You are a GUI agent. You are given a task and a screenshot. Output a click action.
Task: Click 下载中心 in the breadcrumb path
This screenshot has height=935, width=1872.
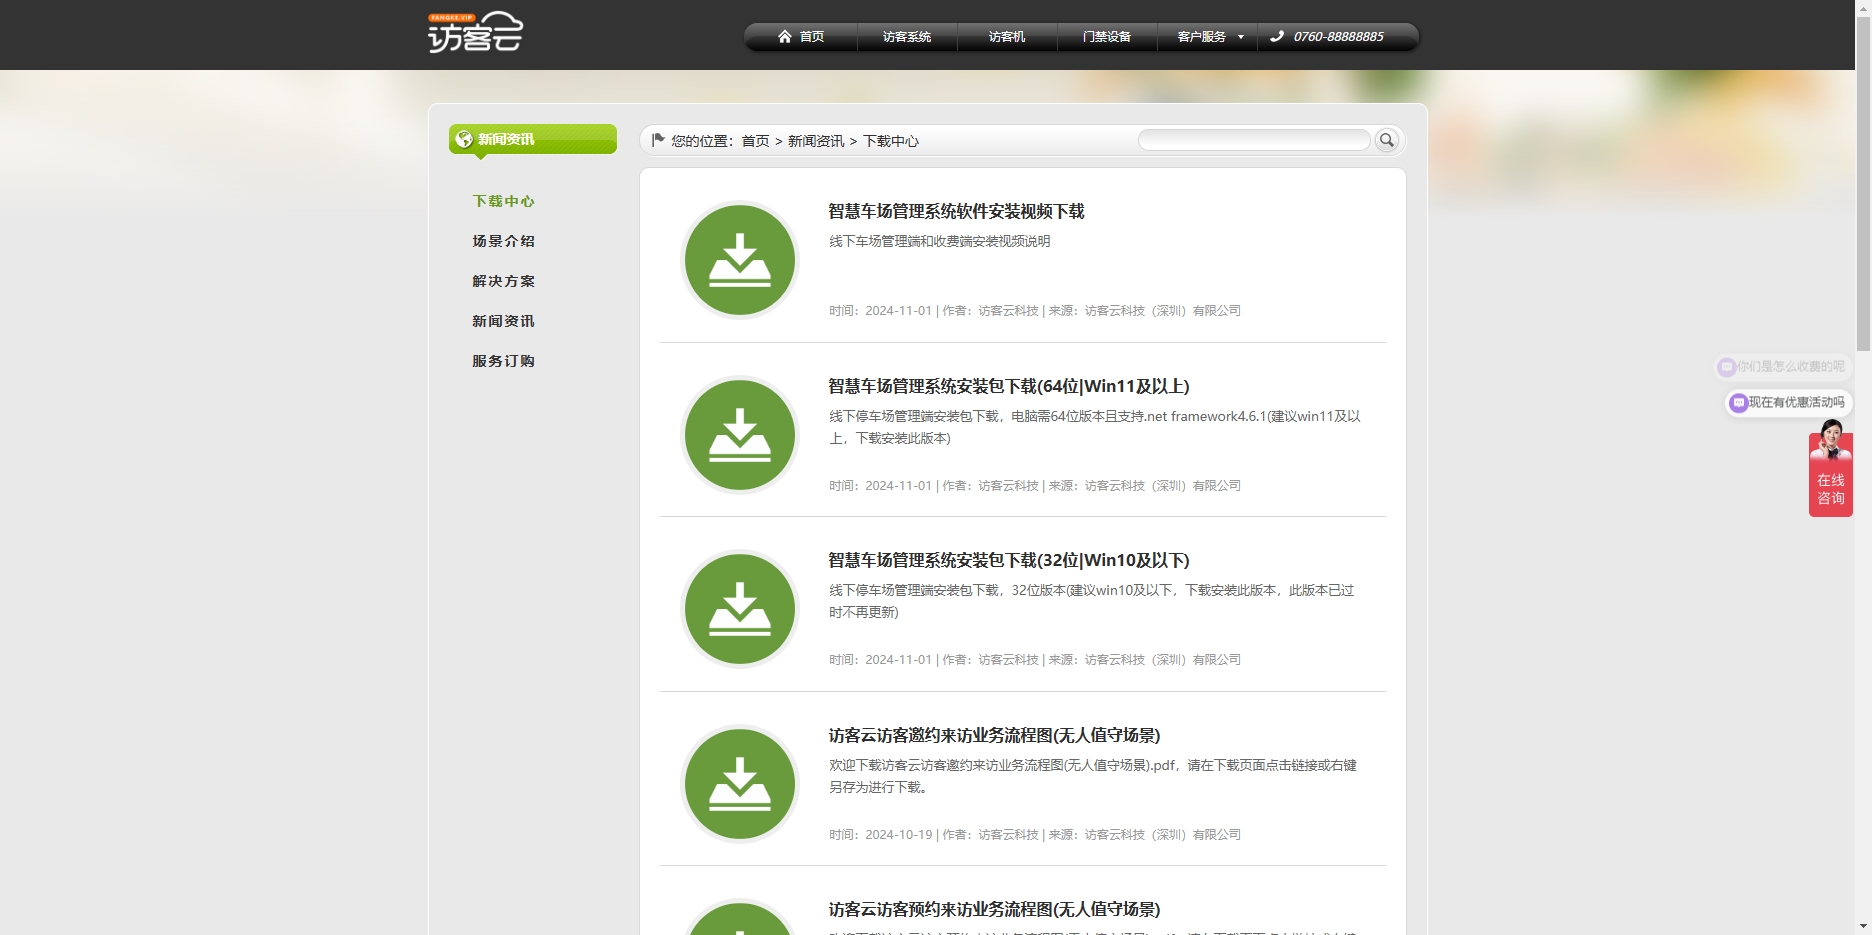(x=891, y=141)
